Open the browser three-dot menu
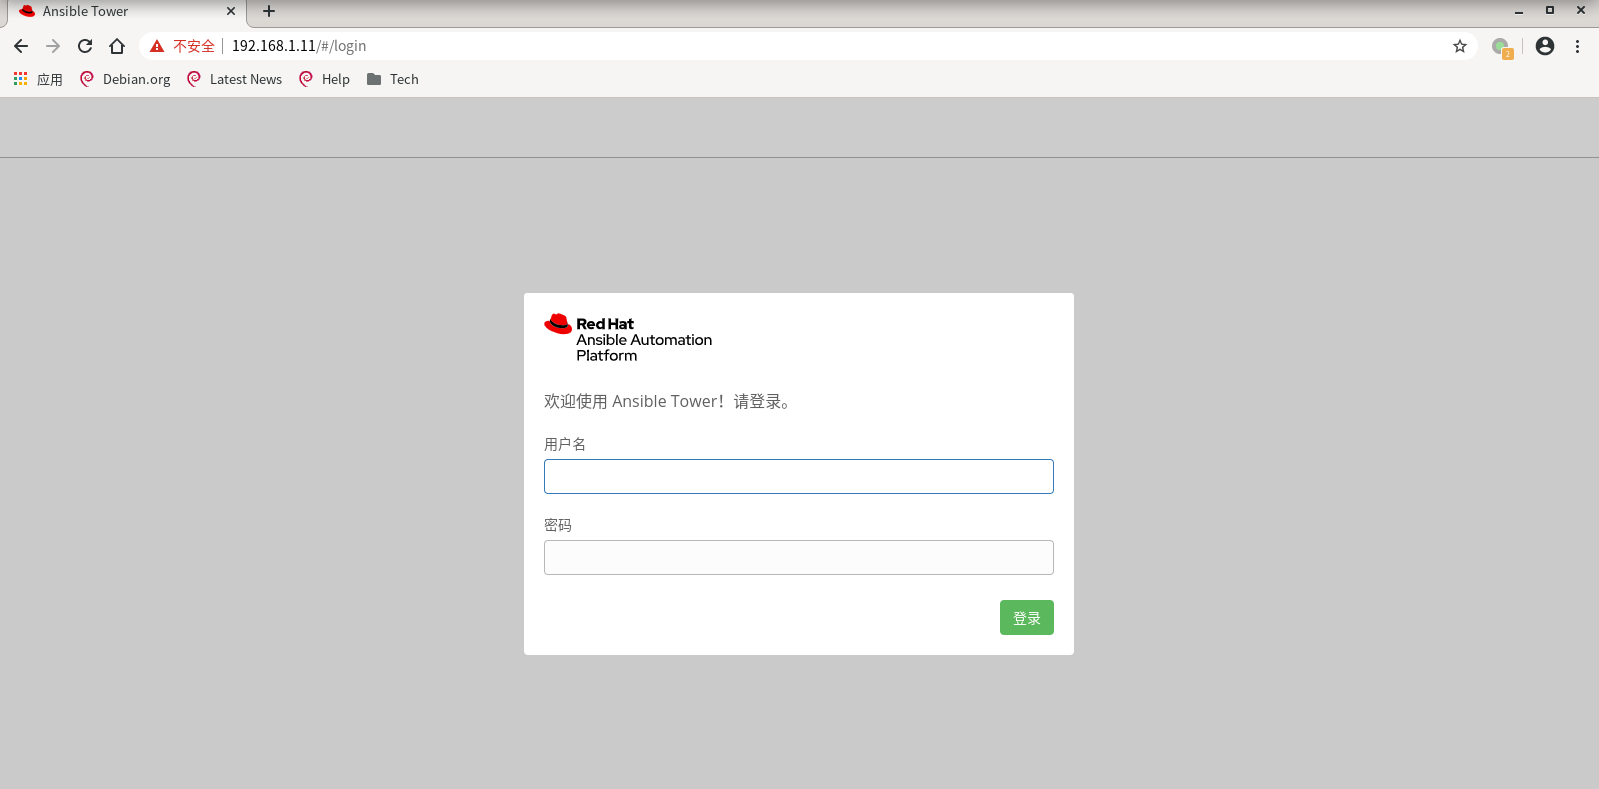Viewport: 1599px width, 789px height. click(x=1577, y=46)
